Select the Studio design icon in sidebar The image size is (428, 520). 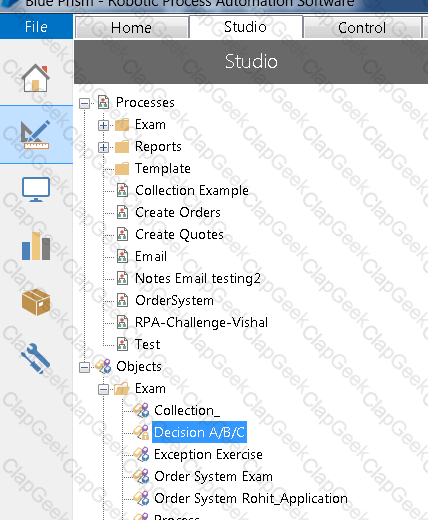35,135
